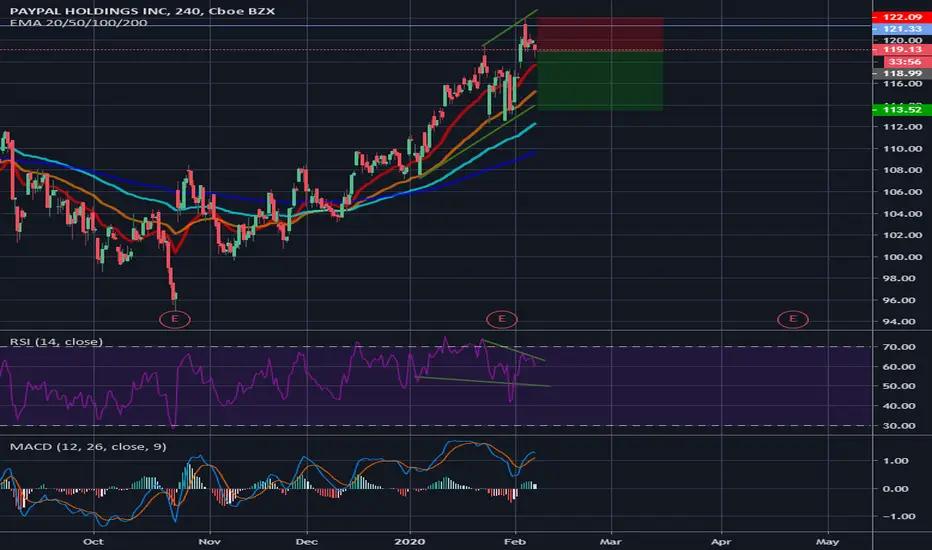Click the May label on time axis
Screen dimensions: 932x550
point(827,542)
